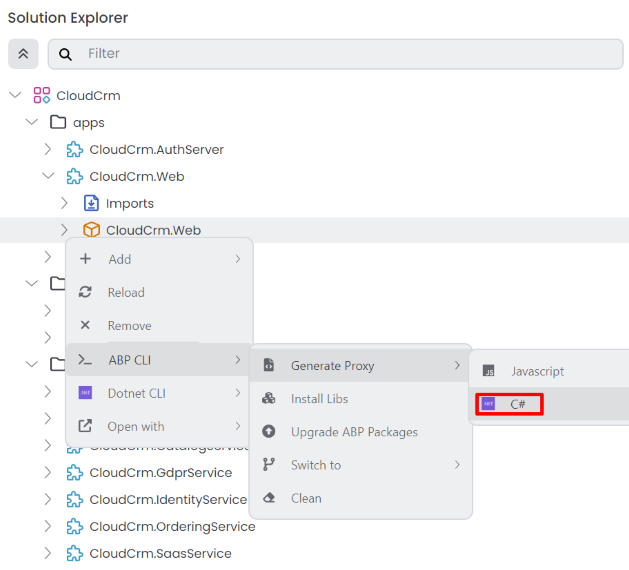Click the Imports package icon

tap(91, 203)
